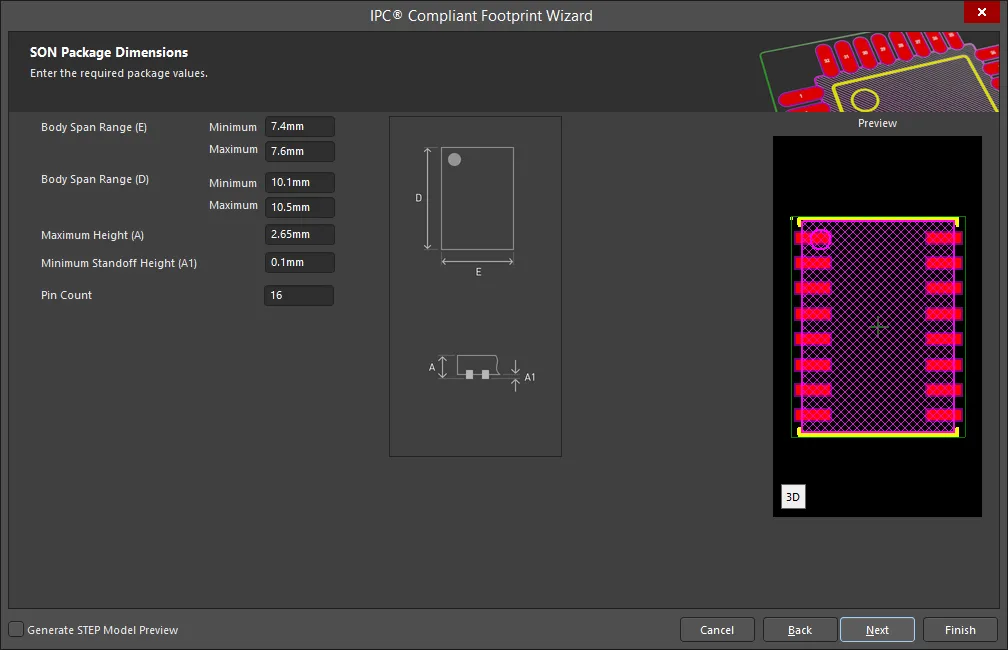Close the footprint wizard window

981,12
